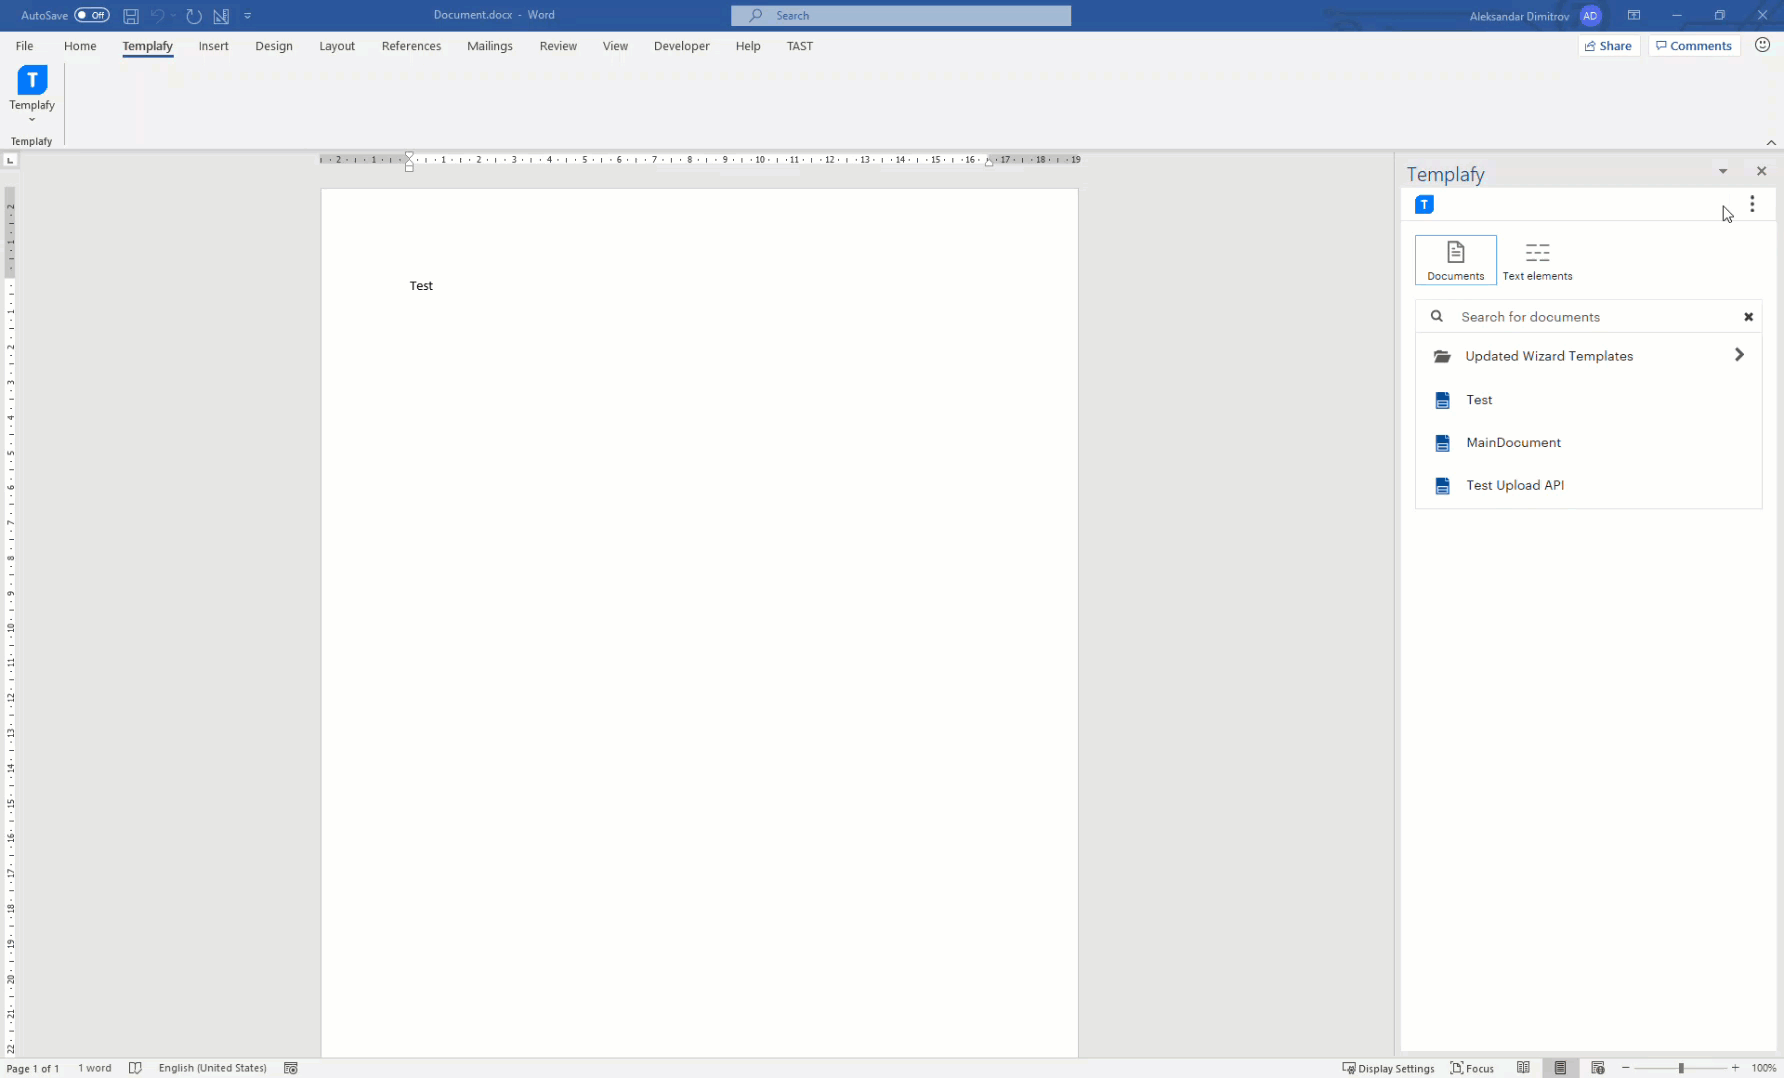1784x1078 pixels.
Task: Open Ribbon Display Options icon
Action: [x=1634, y=15]
